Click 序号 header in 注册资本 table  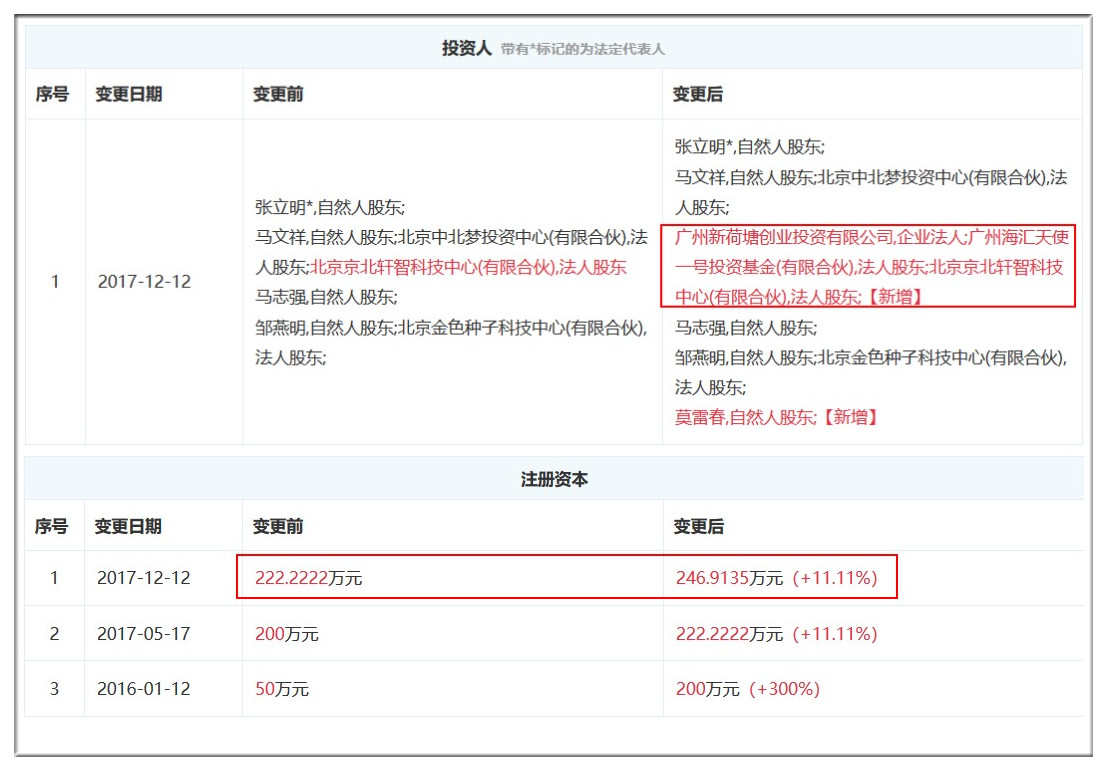pos(52,526)
